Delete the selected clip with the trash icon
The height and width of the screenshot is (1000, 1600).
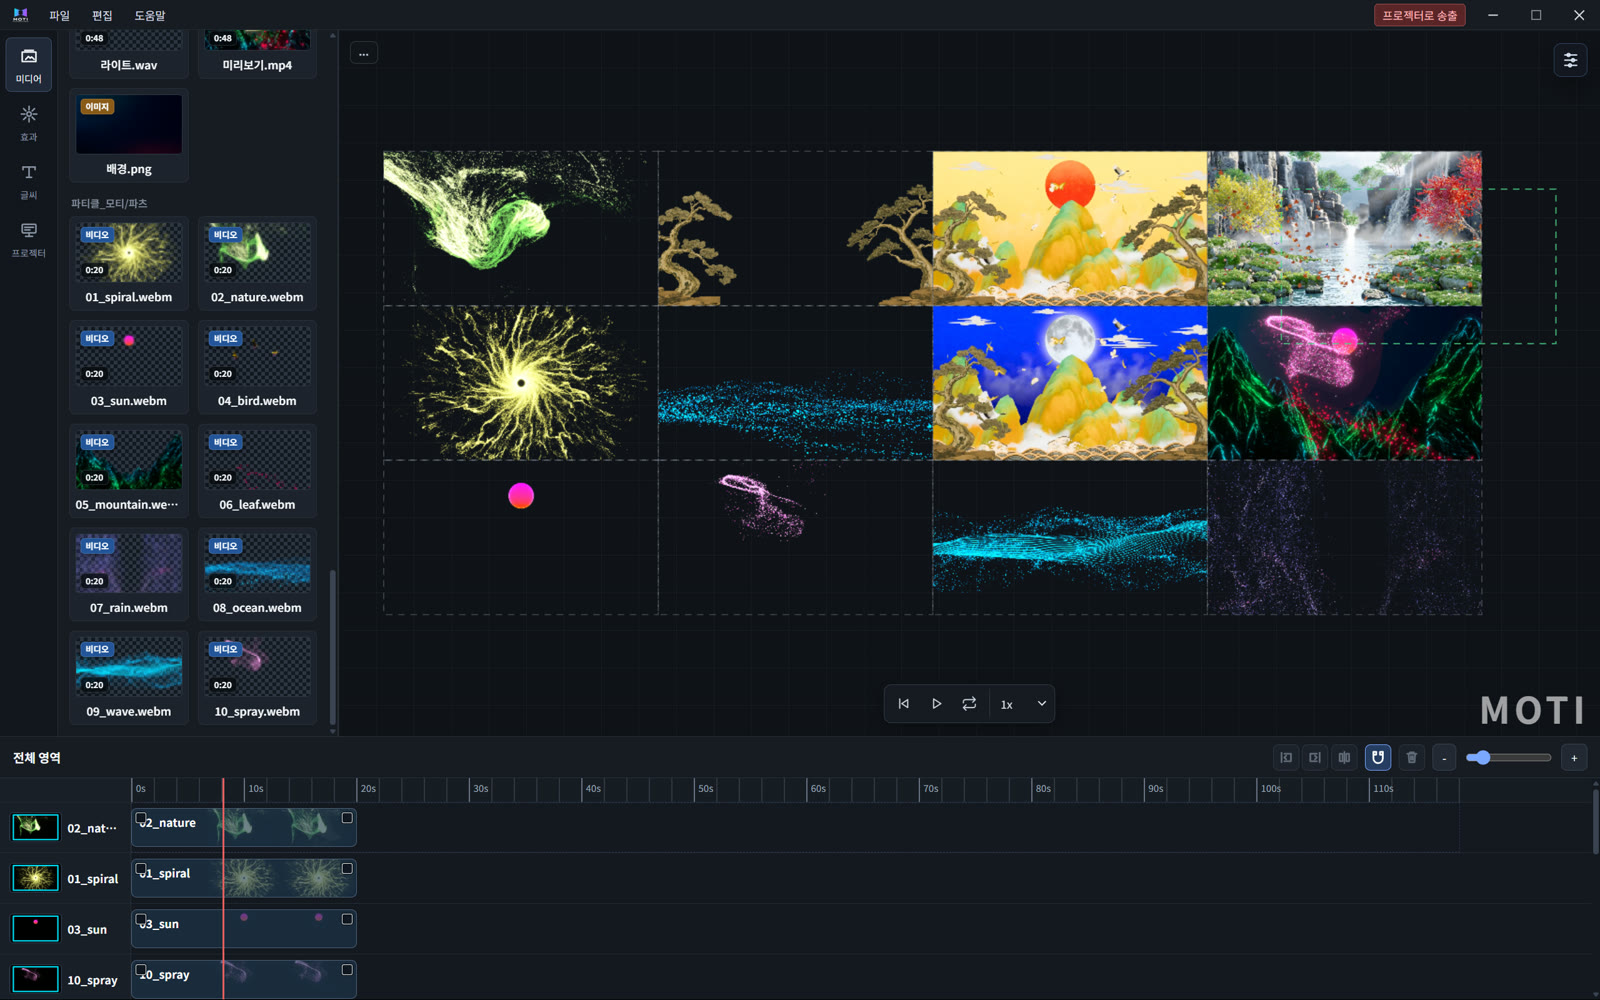tap(1411, 758)
